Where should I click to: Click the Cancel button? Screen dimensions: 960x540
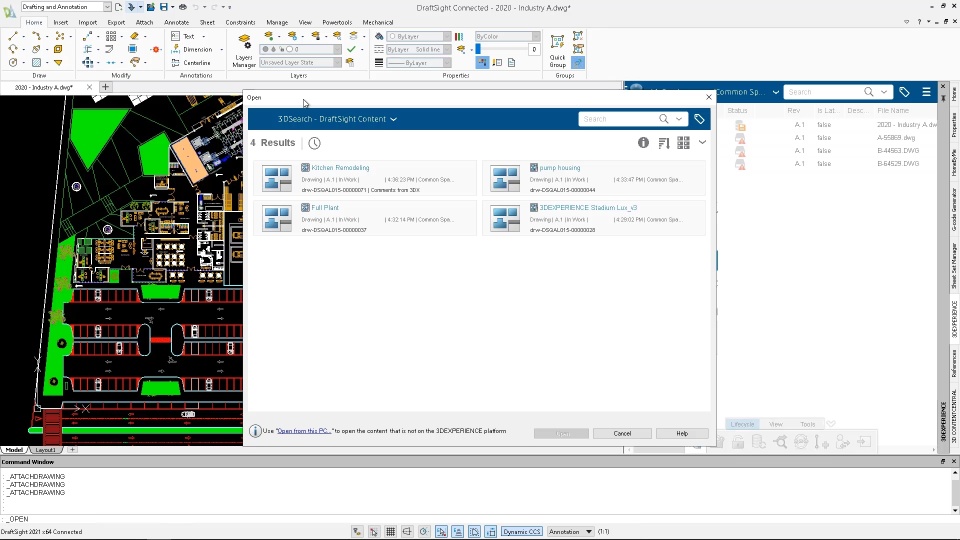tap(622, 433)
